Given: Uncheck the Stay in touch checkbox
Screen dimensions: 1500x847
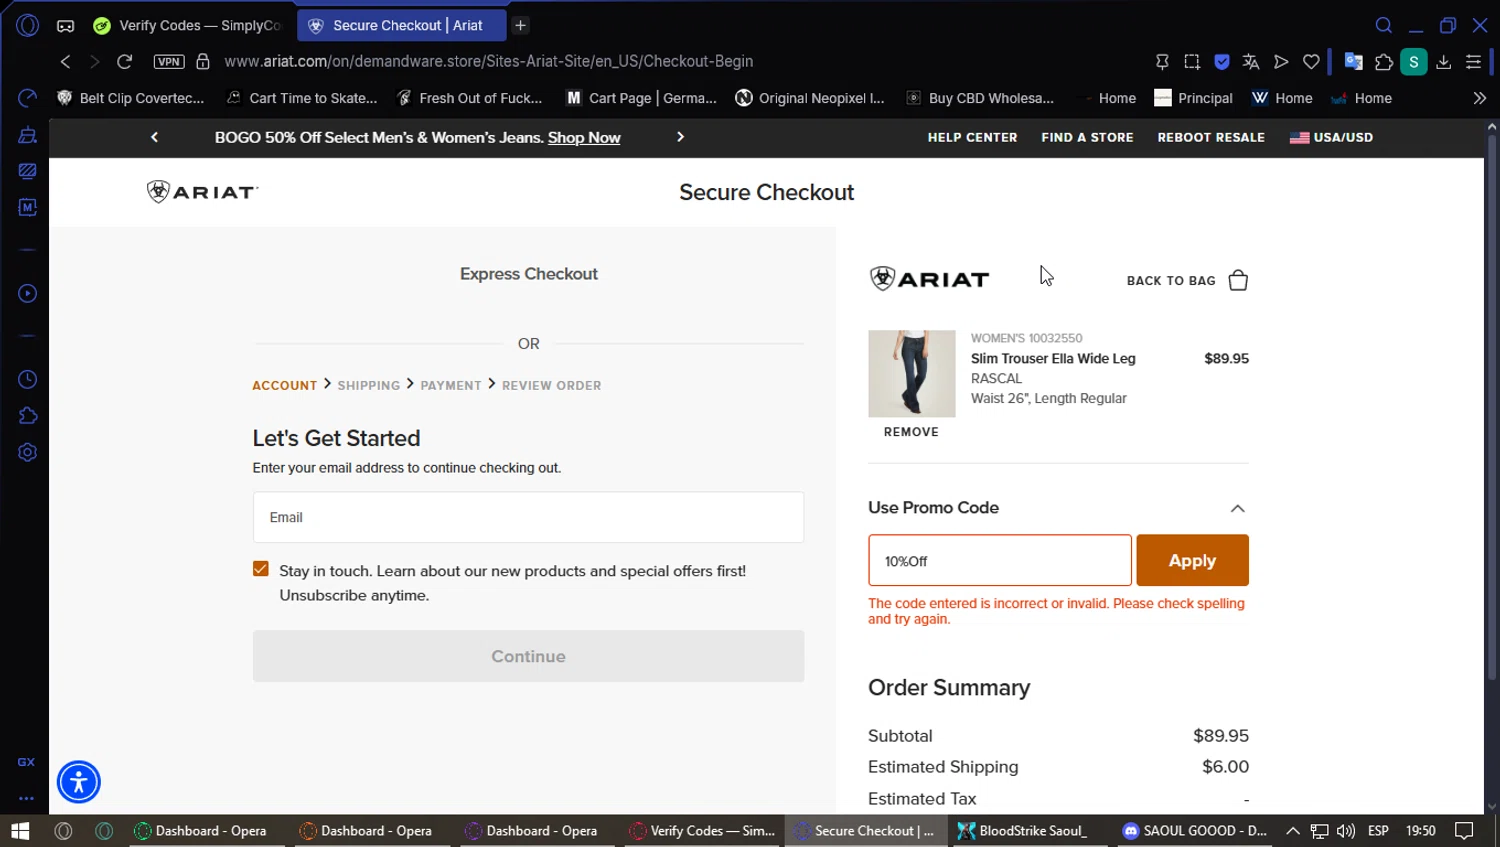Looking at the screenshot, I should (x=261, y=569).
